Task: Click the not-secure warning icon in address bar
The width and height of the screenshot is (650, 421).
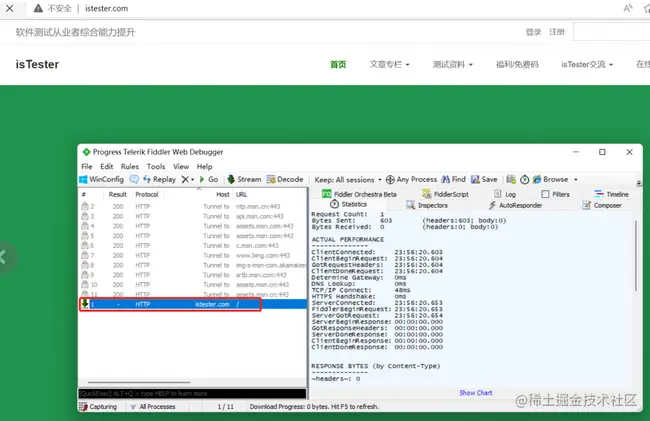Action: pos(38,8)
